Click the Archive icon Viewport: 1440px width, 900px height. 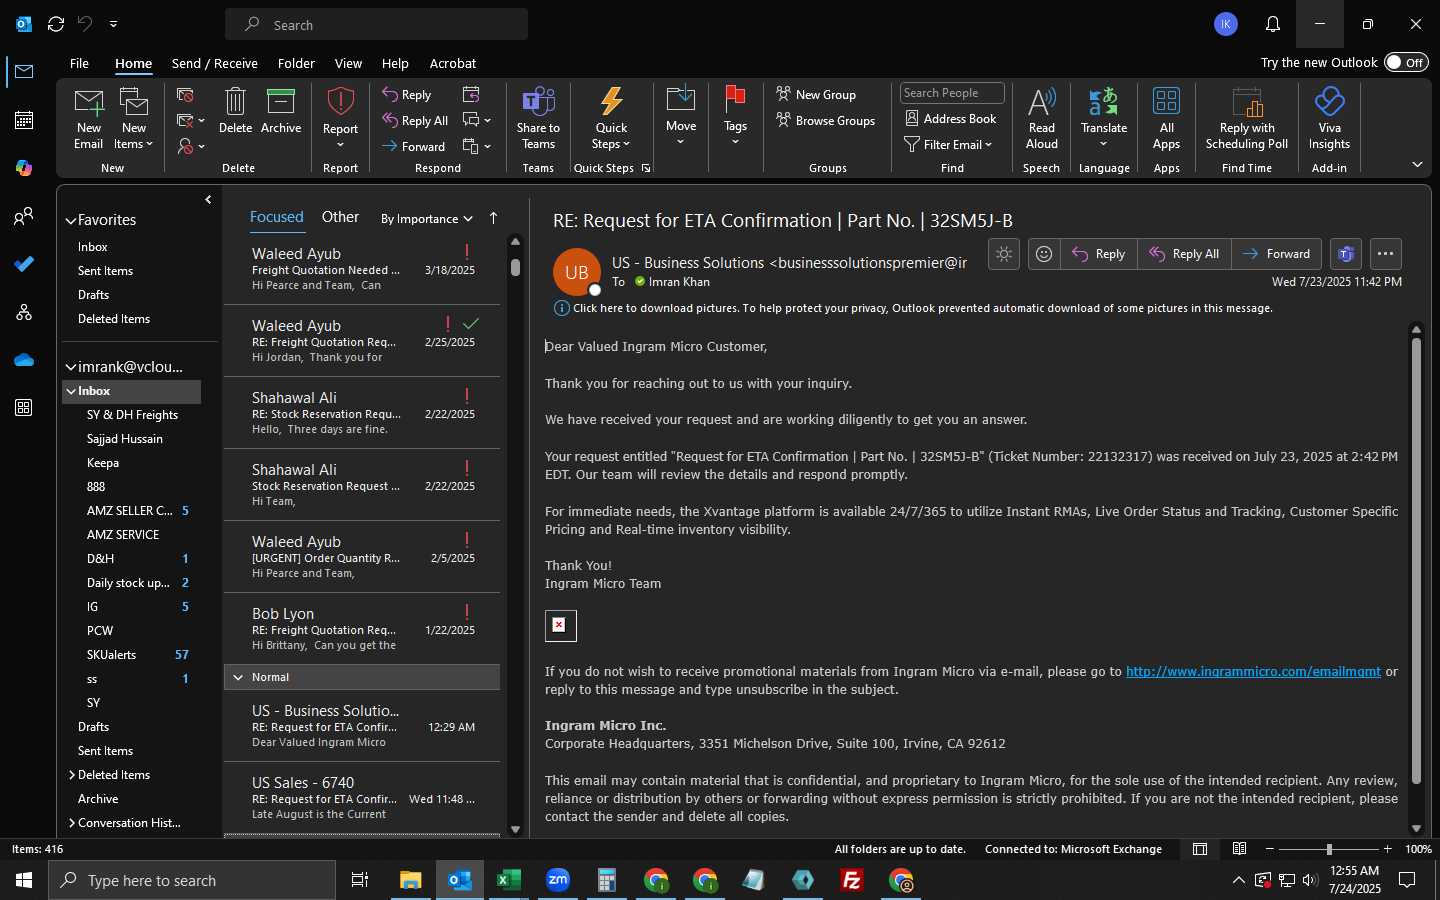pyautogui.click(x=281, y=102)
